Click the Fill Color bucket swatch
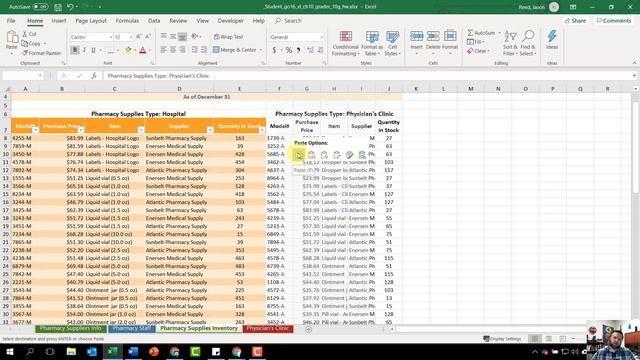This screenshot has height=360, width=640. click(x=128, y=50)
